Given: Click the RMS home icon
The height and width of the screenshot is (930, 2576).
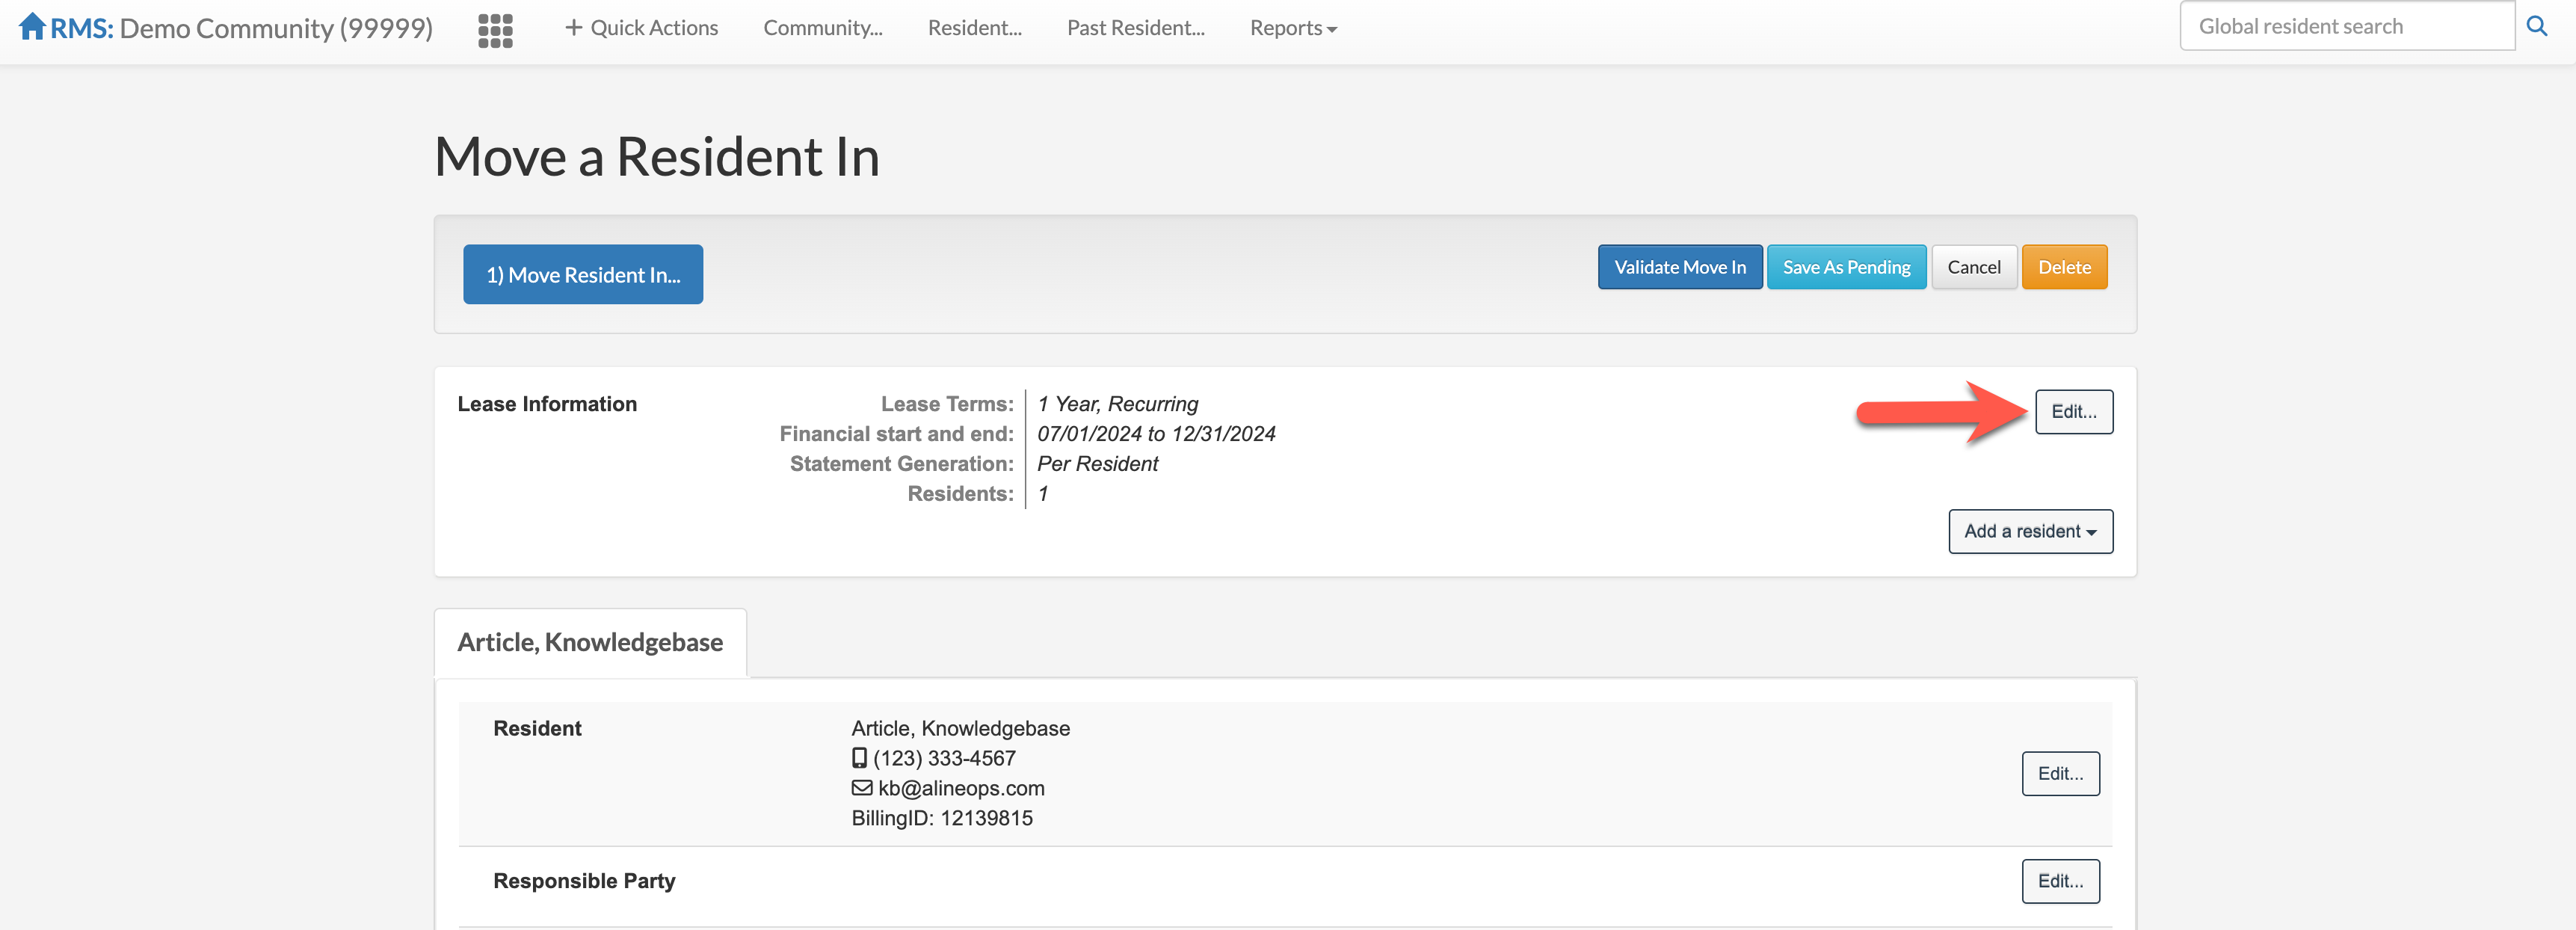Looking at the screenshot, I should click(32, 27).
